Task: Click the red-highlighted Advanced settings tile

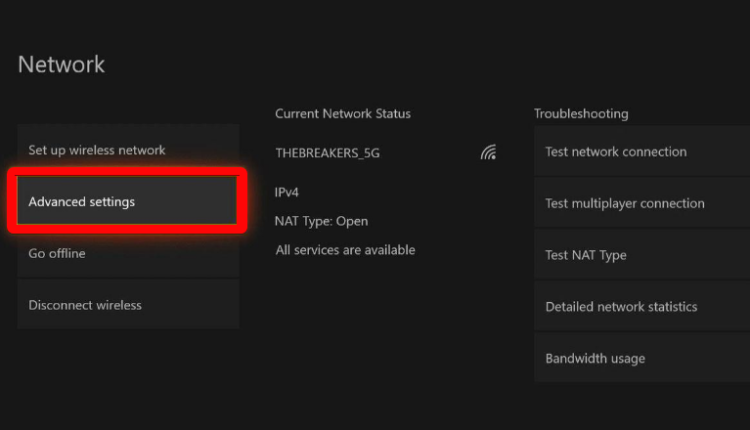Action: click(128, 202)
